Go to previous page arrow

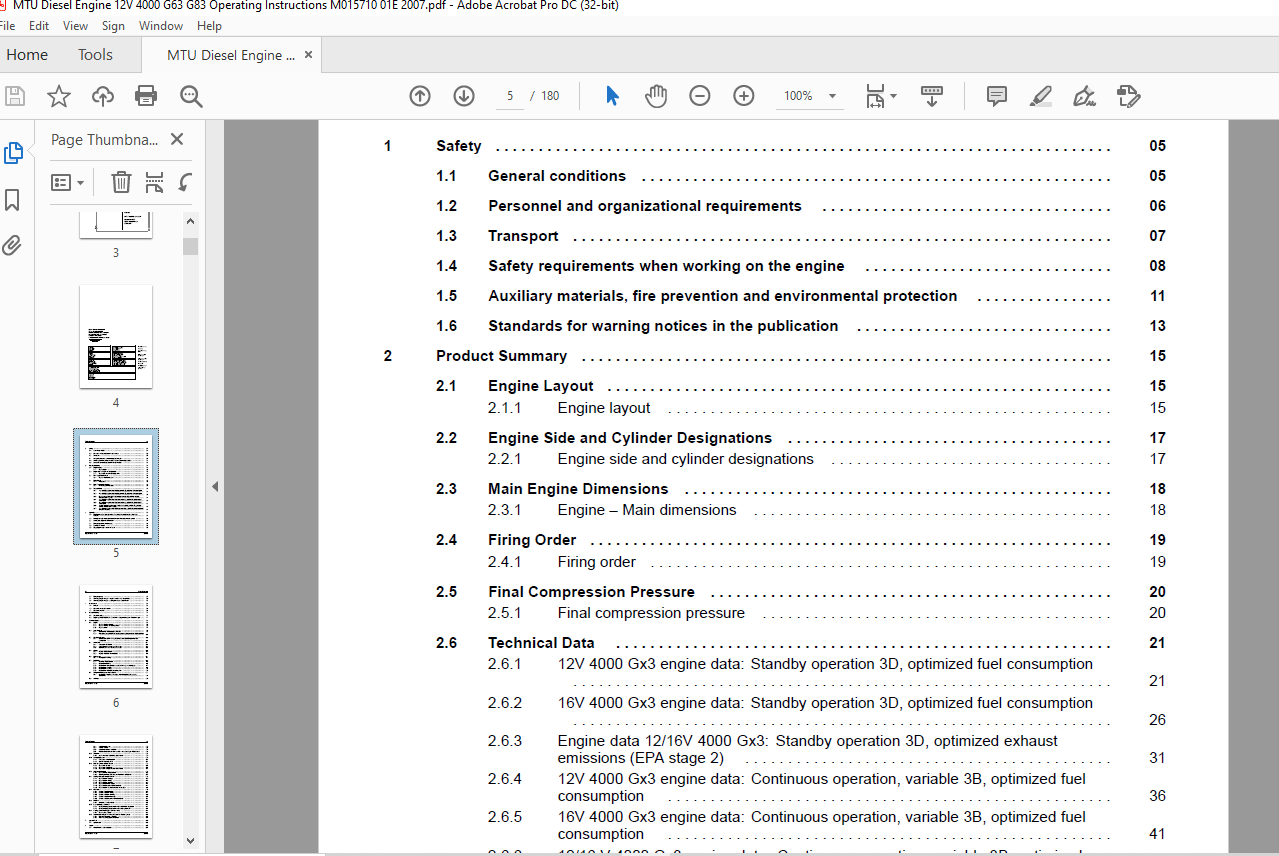(x=420, y=96)
